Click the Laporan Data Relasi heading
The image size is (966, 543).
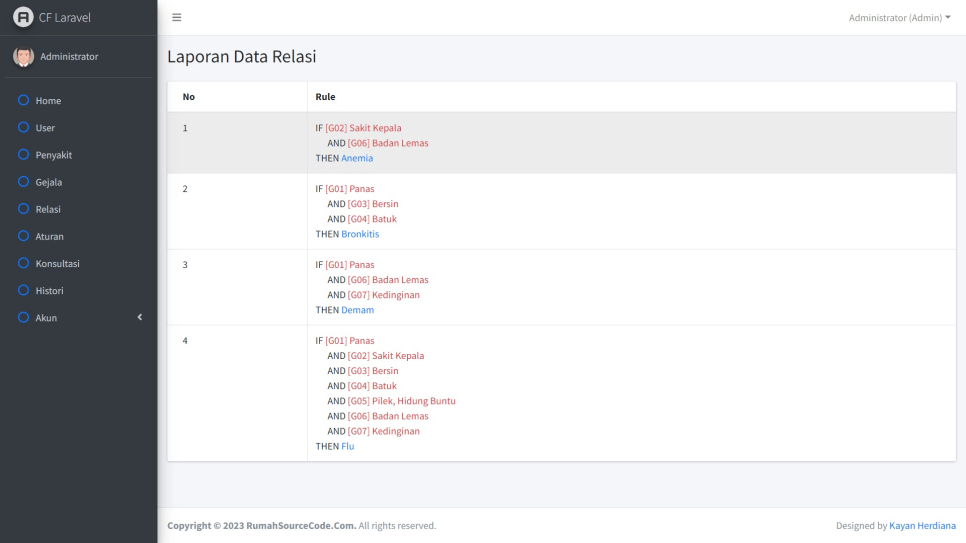click(242, 56)
